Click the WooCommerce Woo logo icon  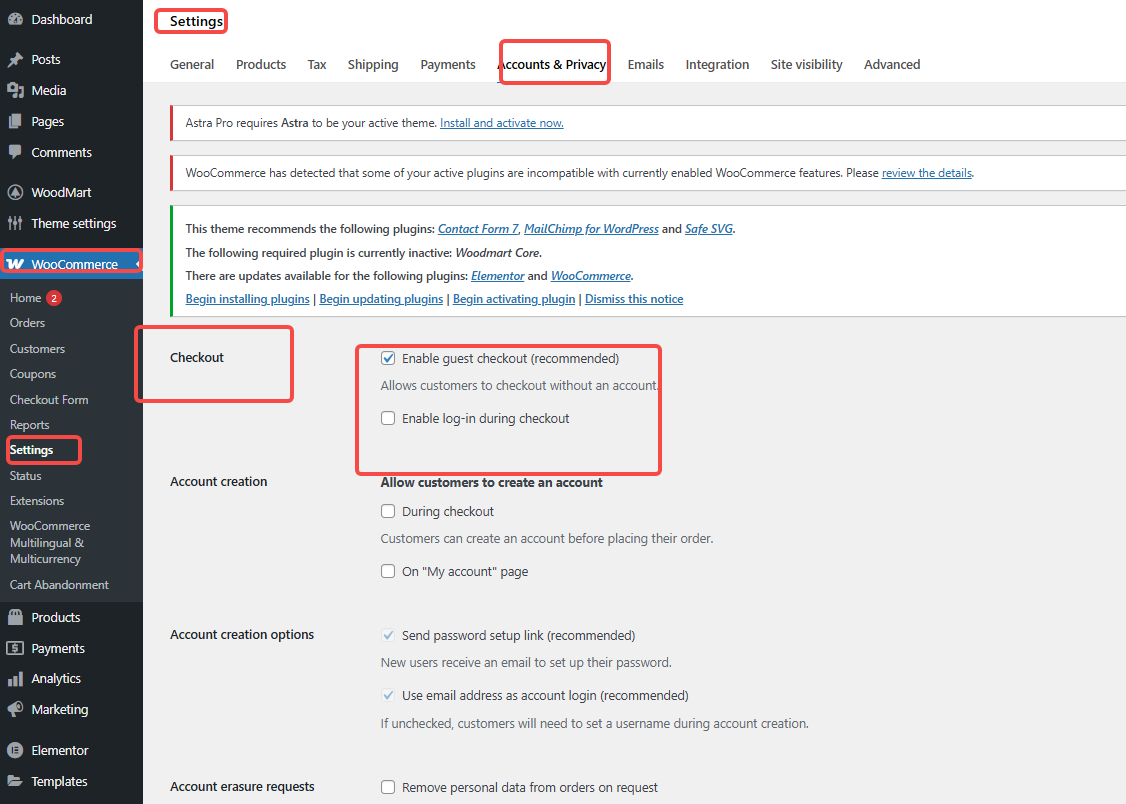[15, 264]
